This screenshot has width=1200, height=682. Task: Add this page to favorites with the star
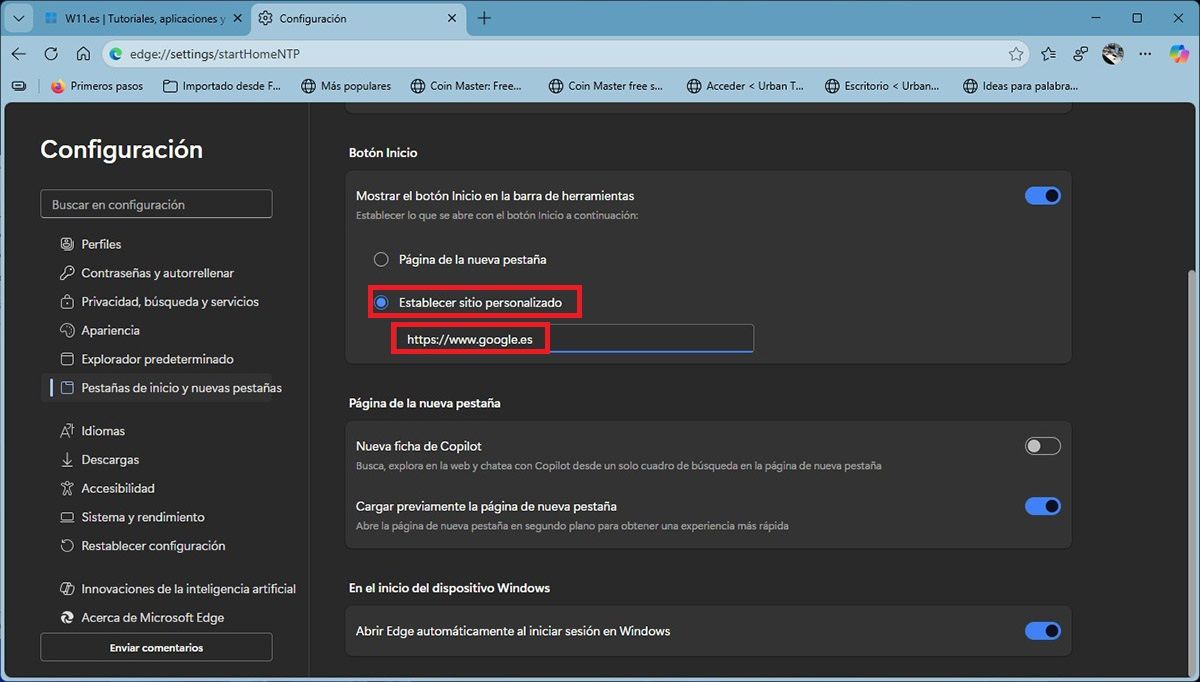pyautogui.click(x=1016, y=54)
